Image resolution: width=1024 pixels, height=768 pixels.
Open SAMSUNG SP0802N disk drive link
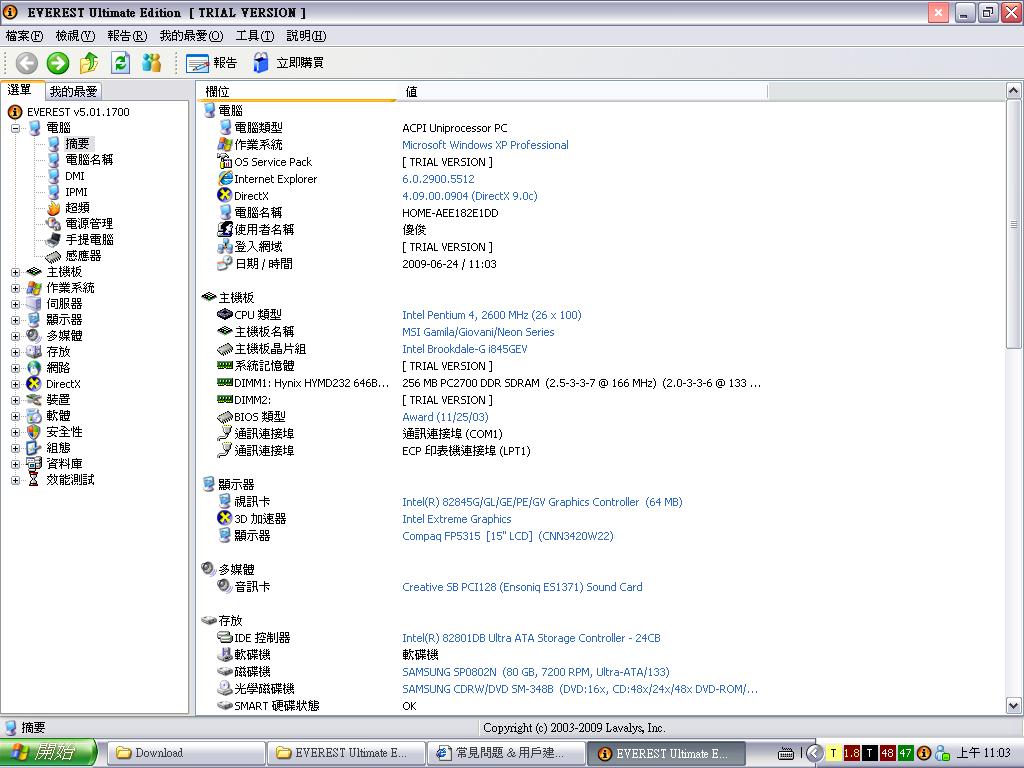(536, 672)
